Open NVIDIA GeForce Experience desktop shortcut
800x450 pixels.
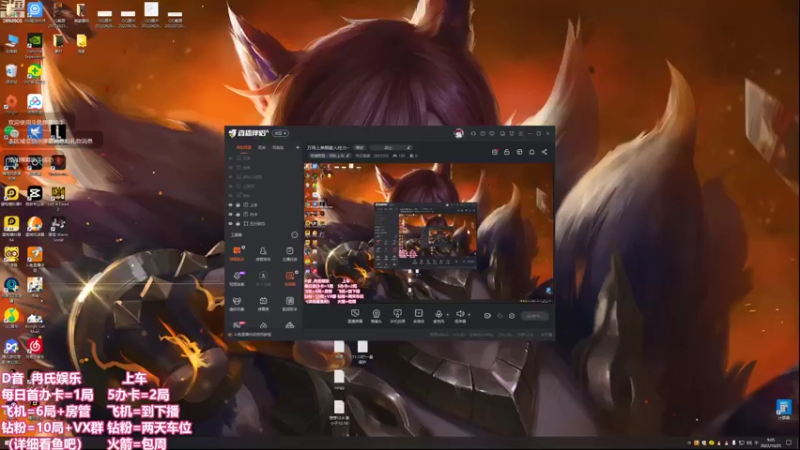click(x=35, y=45)
